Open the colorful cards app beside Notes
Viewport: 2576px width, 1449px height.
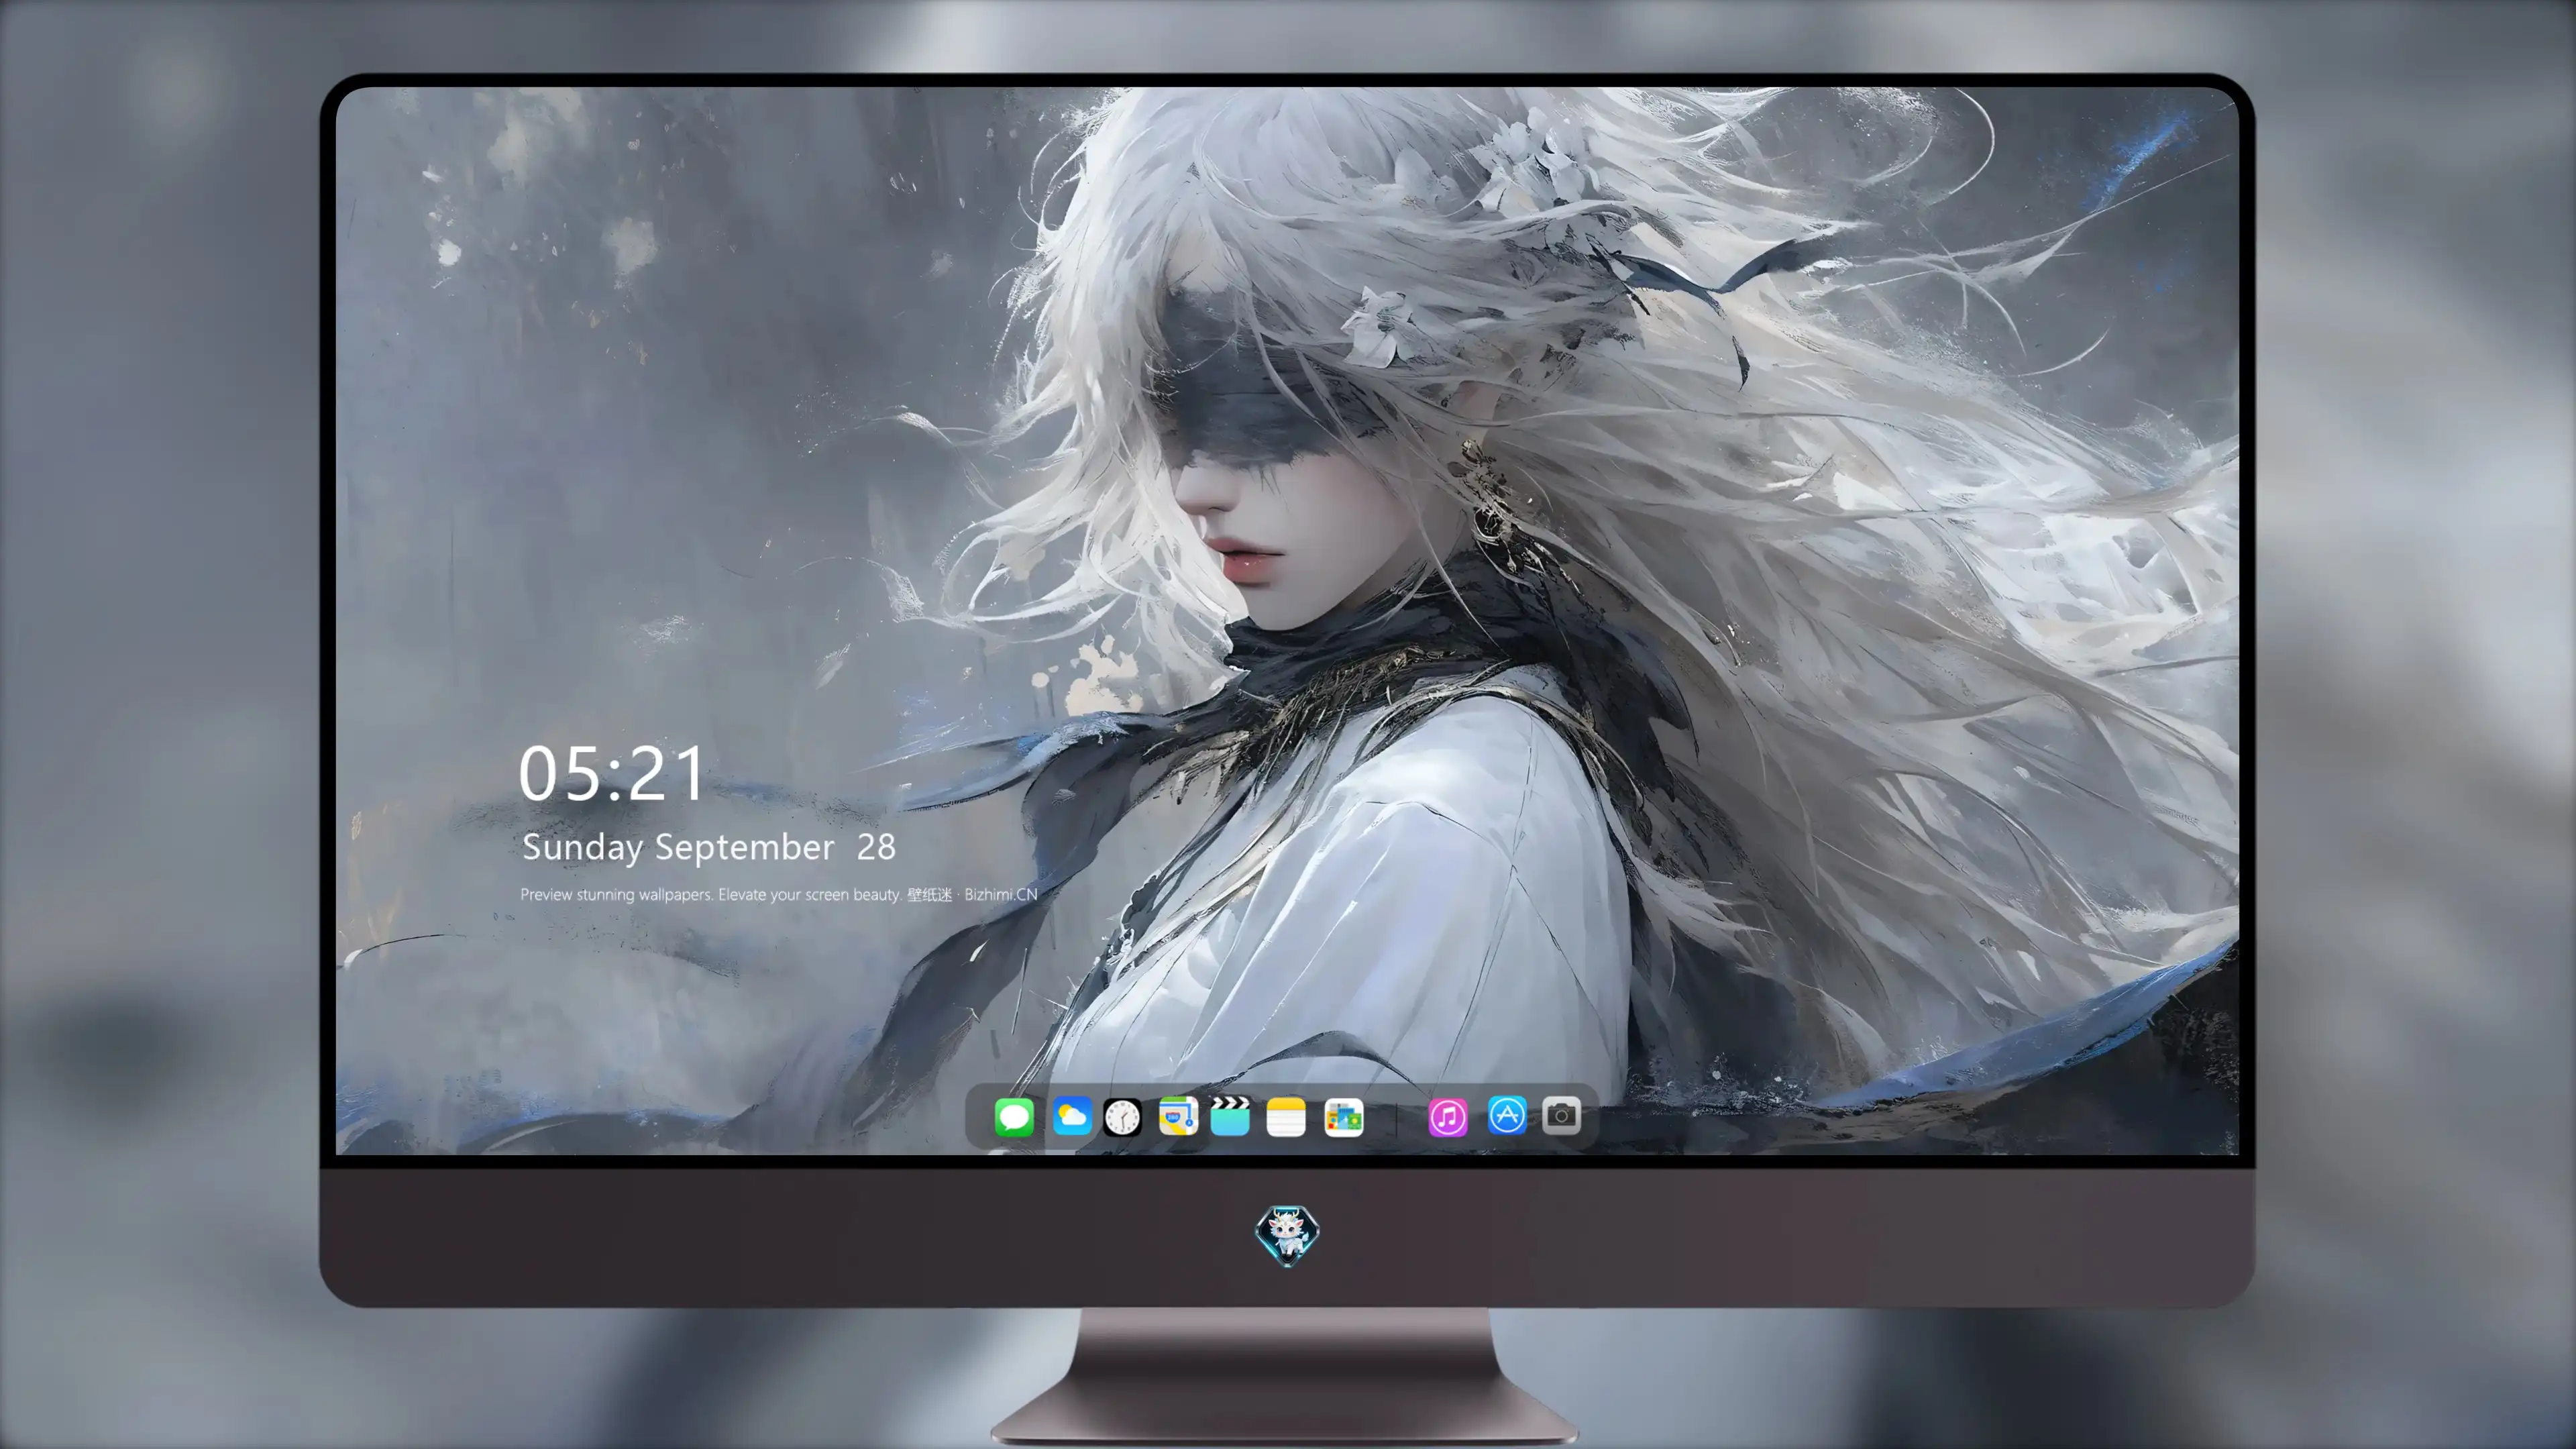point(1343,1116)
